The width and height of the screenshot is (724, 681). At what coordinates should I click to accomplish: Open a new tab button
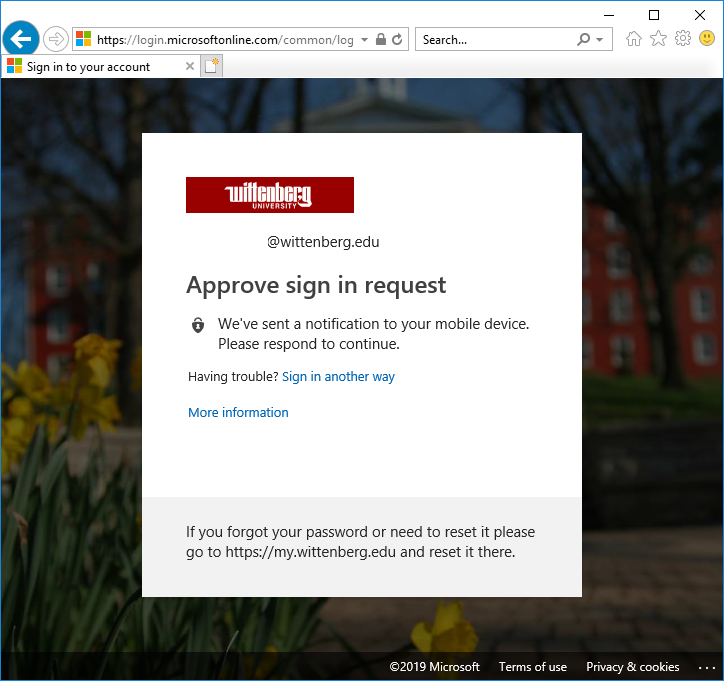pyautogui.click(x=211, y=66)
